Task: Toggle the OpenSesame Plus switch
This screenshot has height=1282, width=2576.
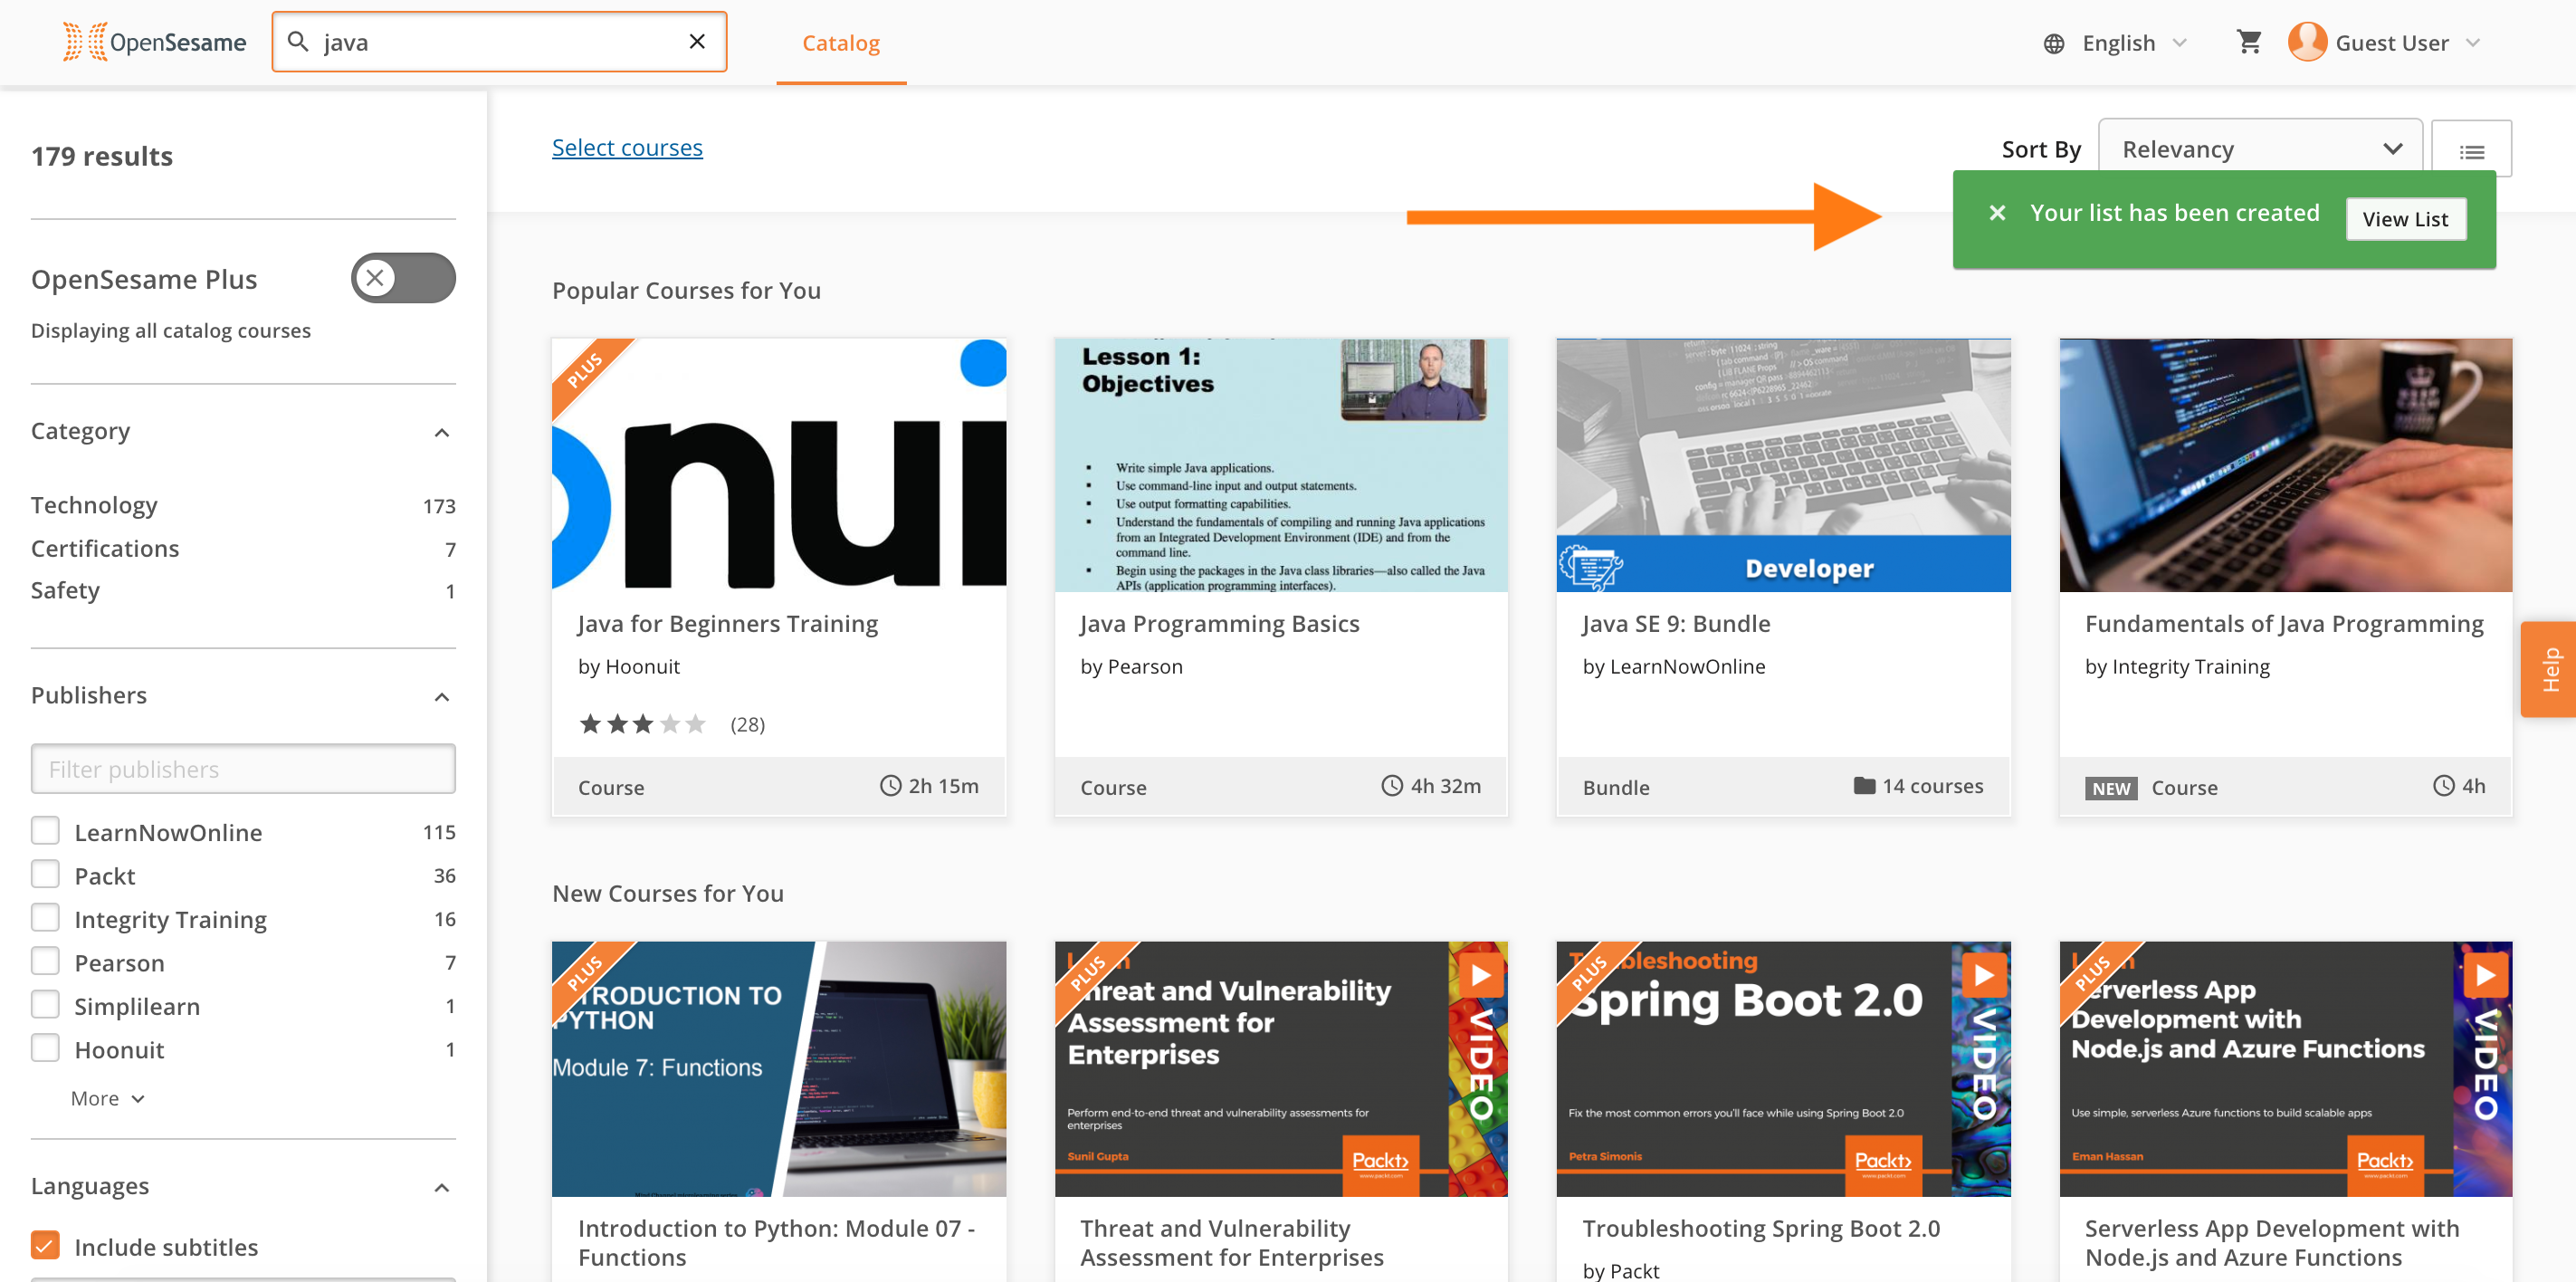Action: pyautogui.click(x=403, y=278)
